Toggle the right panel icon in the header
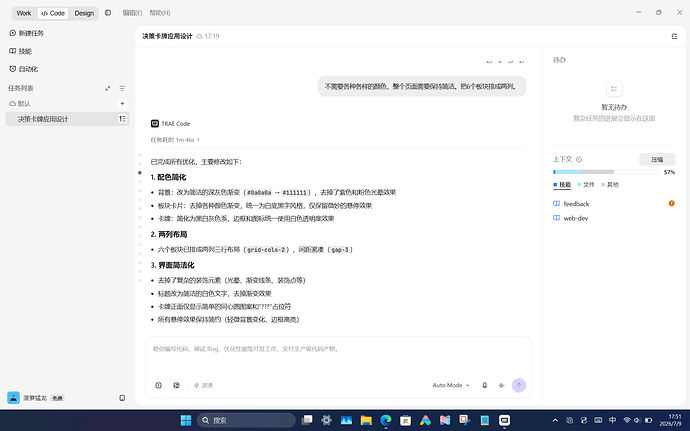Image resolution: width=690 pixels, height=431 pixels. (674, 36)
